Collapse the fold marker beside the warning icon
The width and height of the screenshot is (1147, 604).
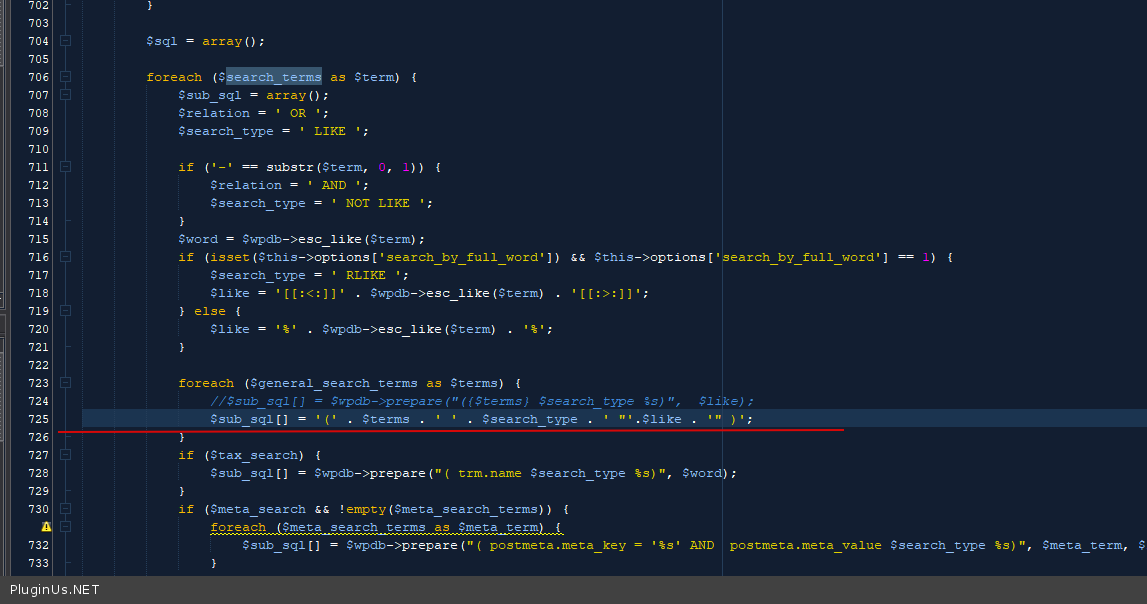point(66,527)
